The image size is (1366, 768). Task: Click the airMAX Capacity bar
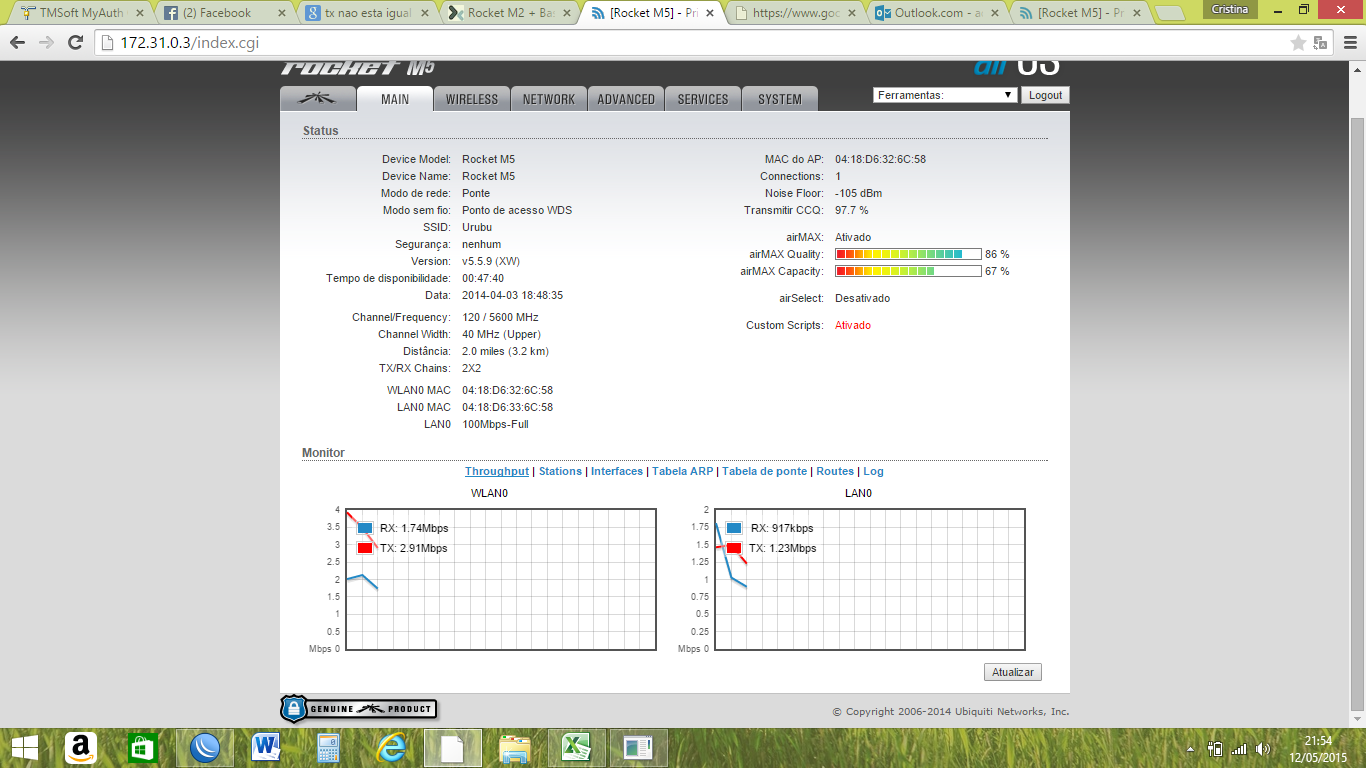coord(908,271)
